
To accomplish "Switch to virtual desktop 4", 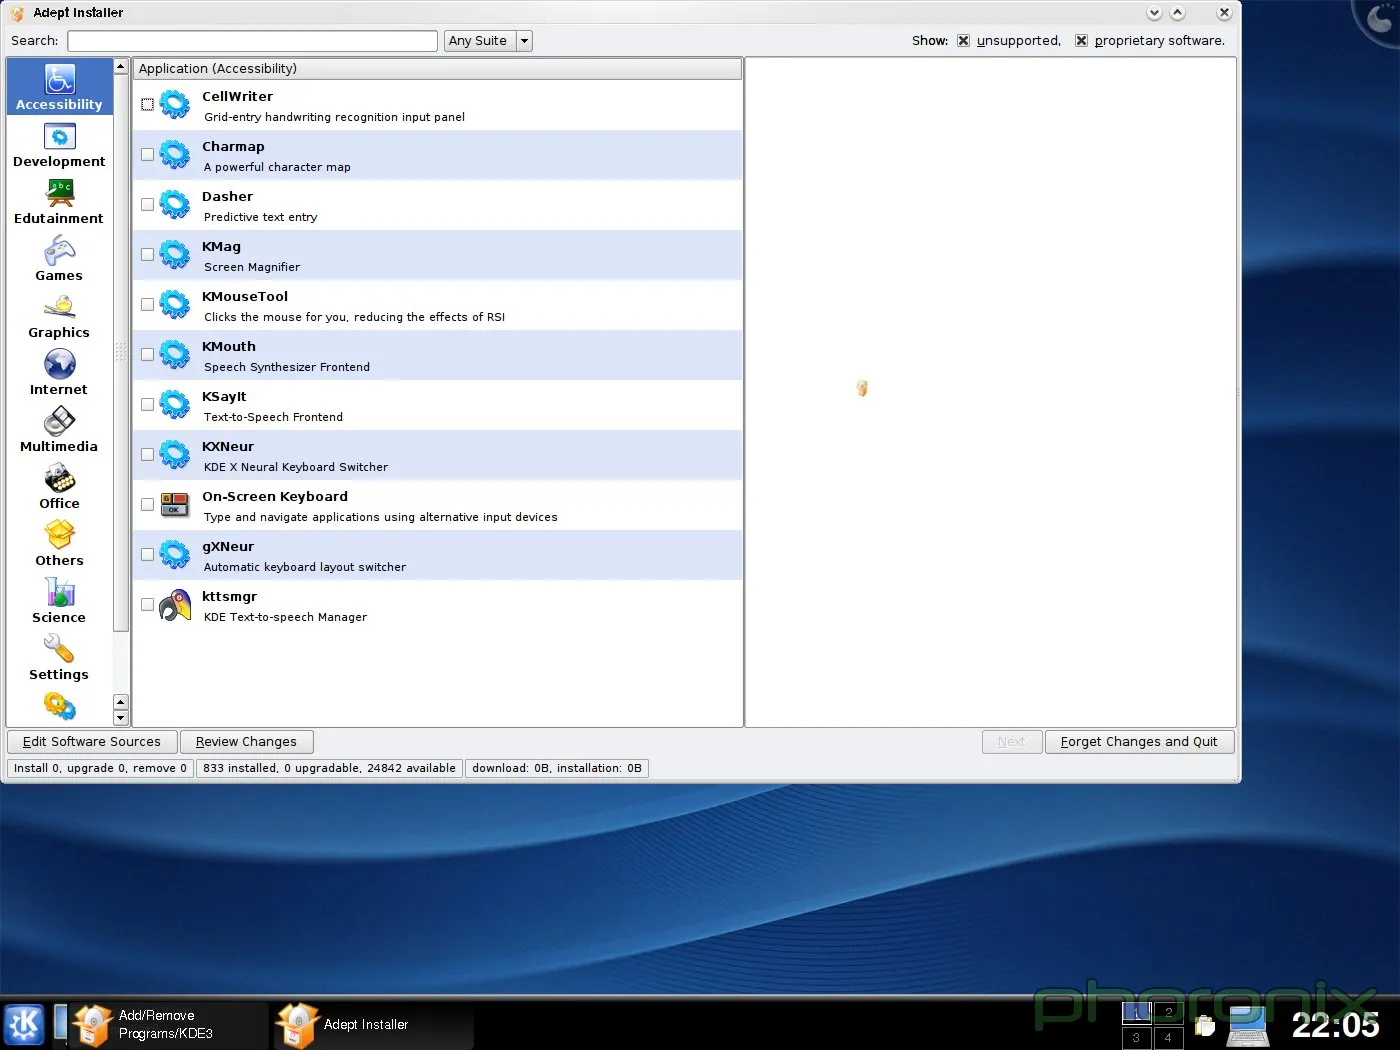I will [1168, 1037].
